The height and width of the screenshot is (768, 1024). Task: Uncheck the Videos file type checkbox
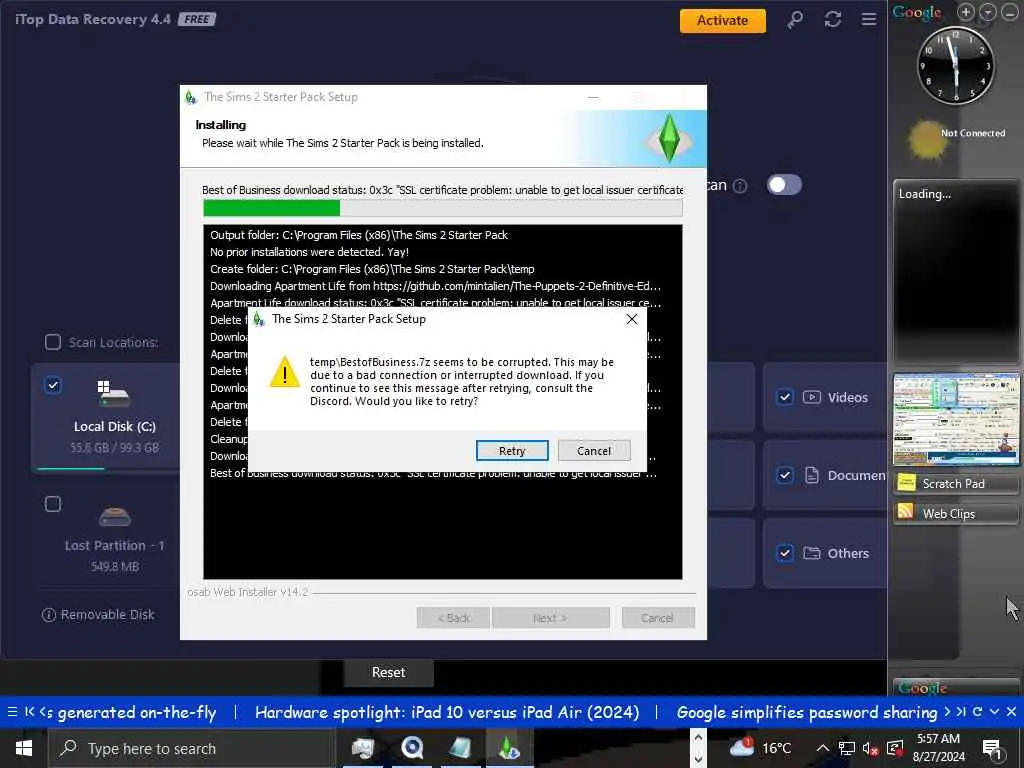(785, 397)
